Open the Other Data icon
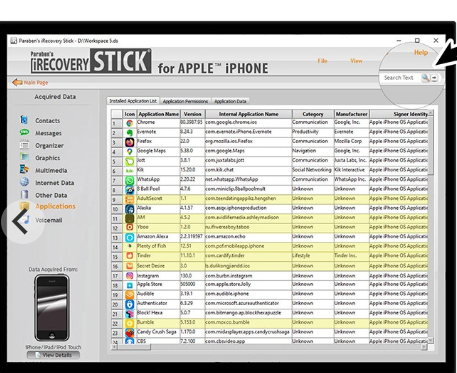457x373 pixels. click(24, 195)
